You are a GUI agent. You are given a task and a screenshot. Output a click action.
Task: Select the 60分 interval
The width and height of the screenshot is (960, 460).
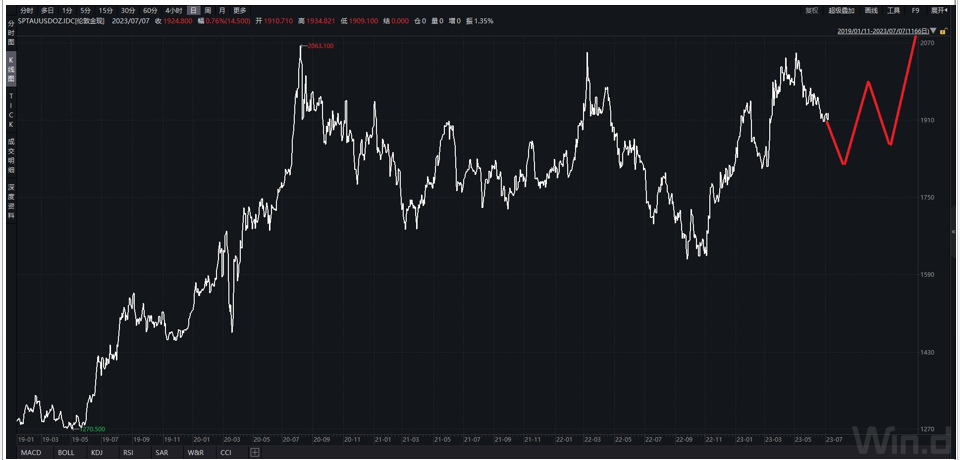150,10
